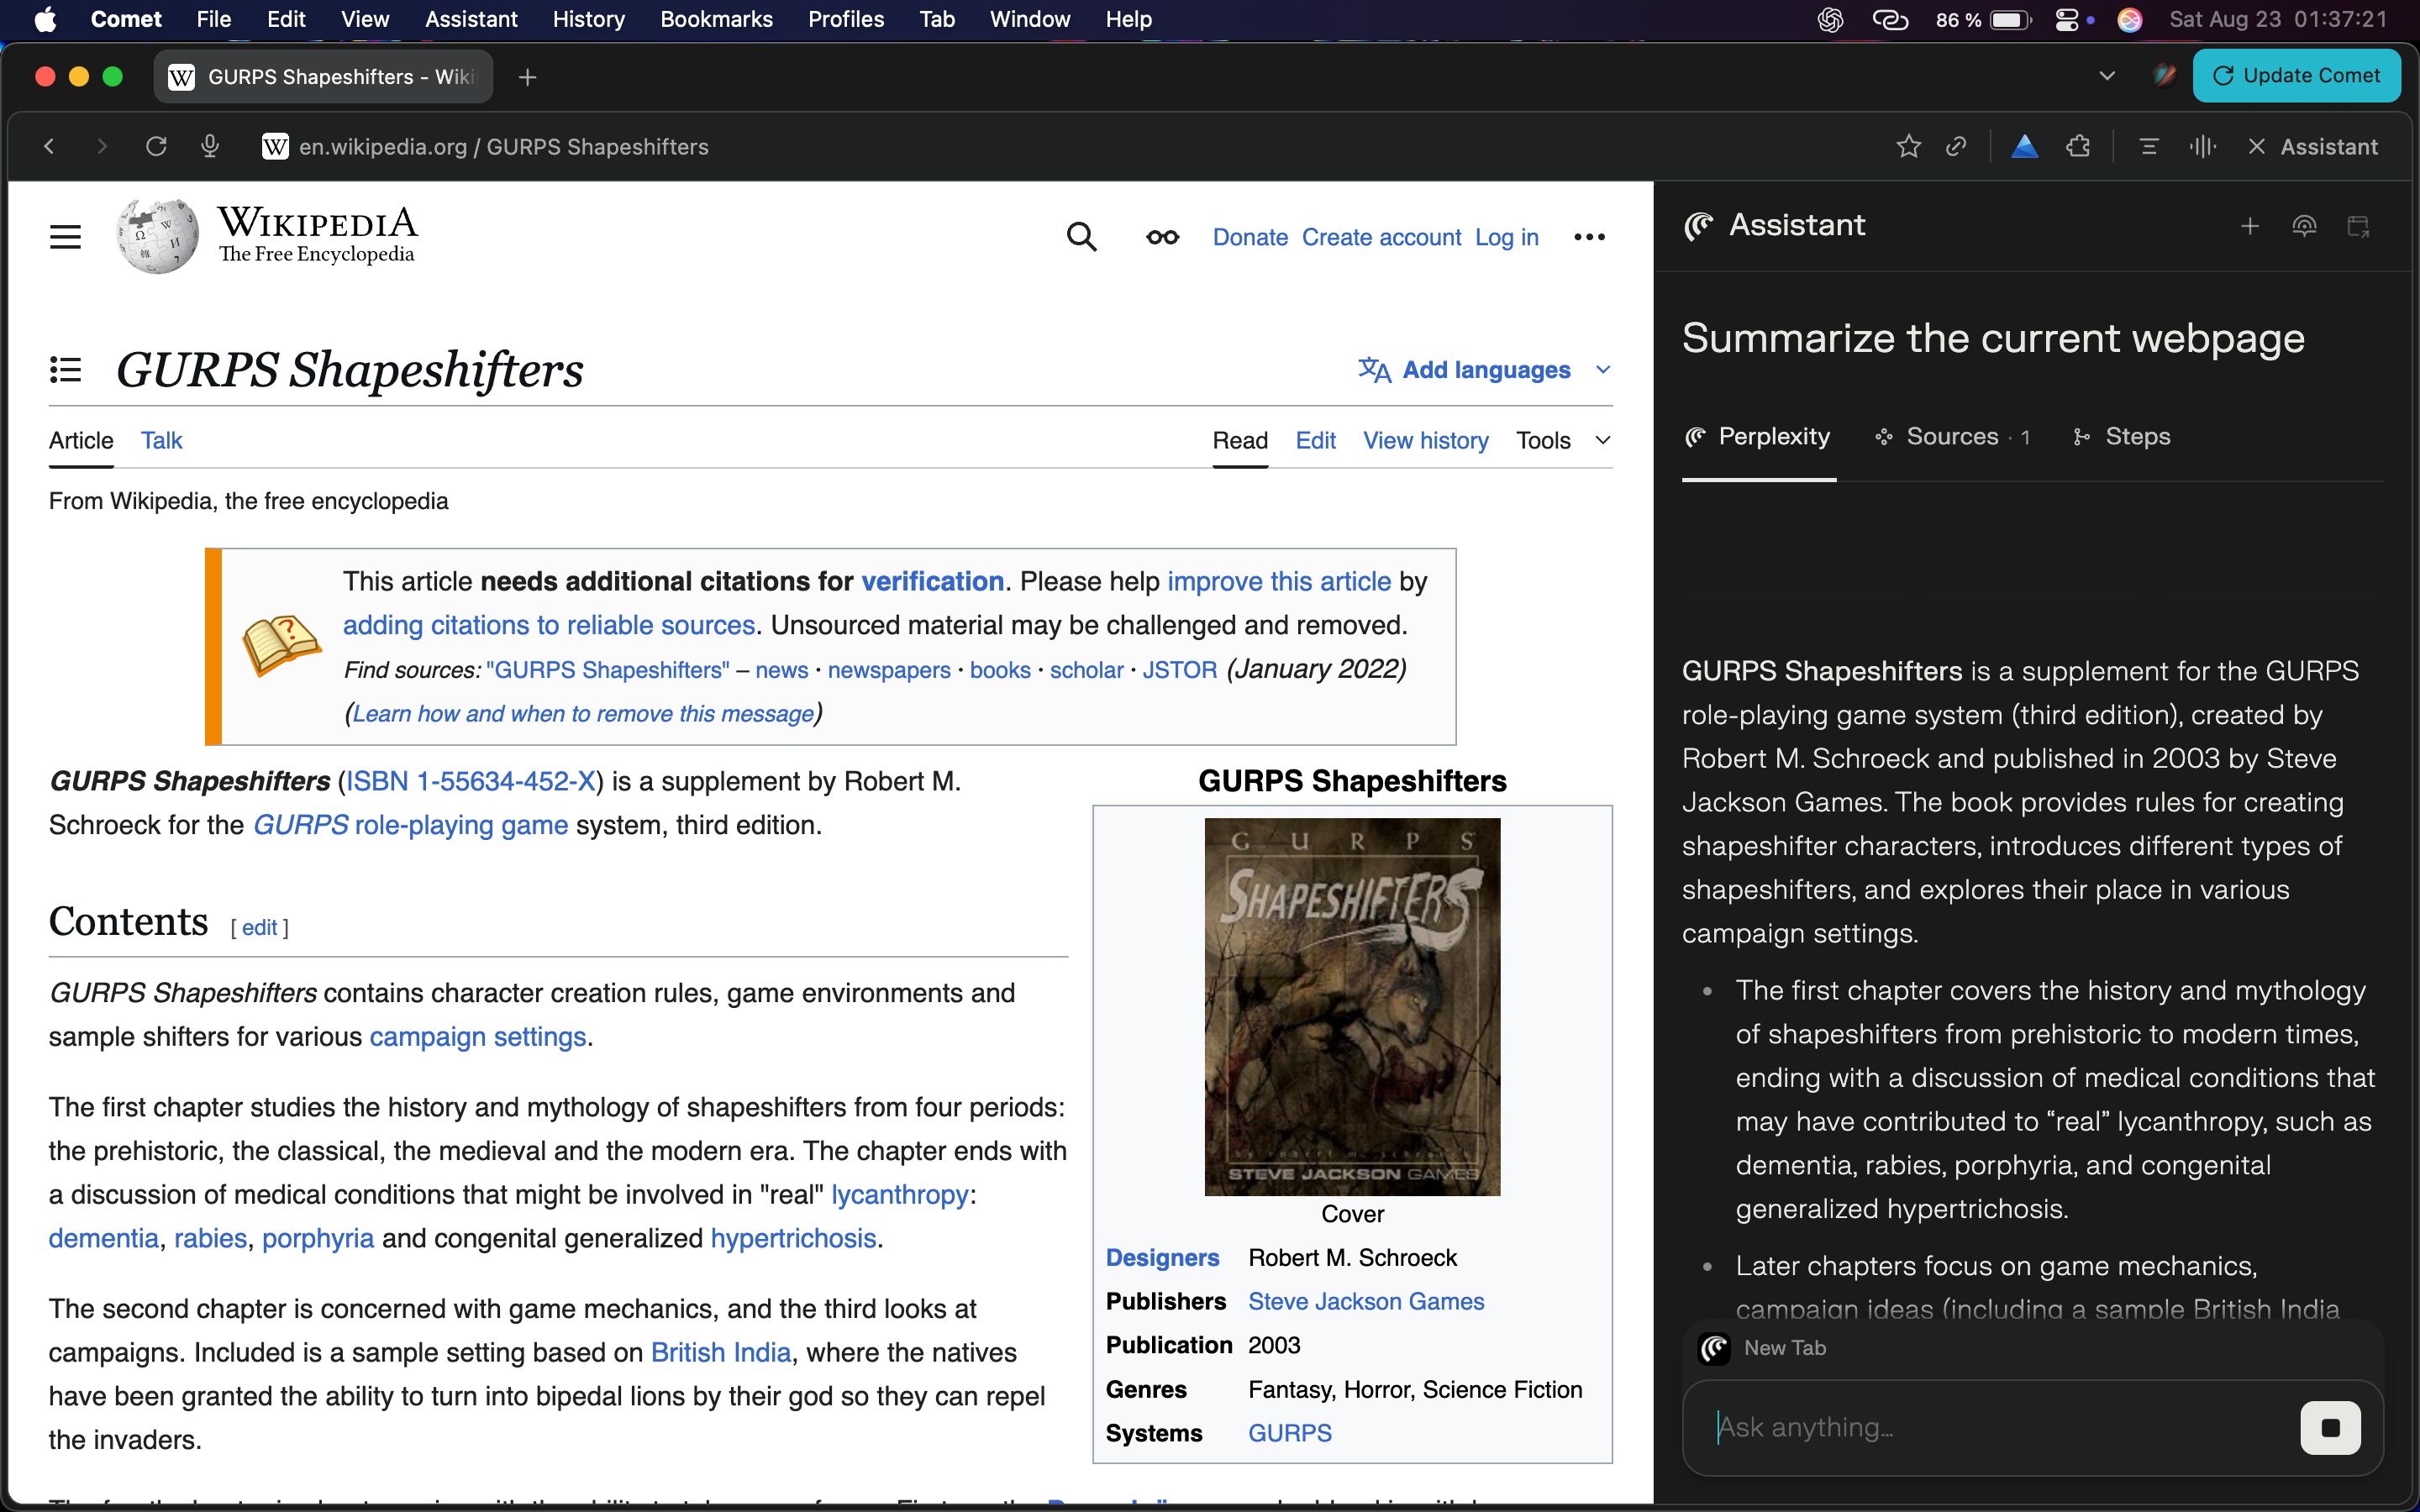Open the JSTOR find sources link

click(x=1179, y=670)
